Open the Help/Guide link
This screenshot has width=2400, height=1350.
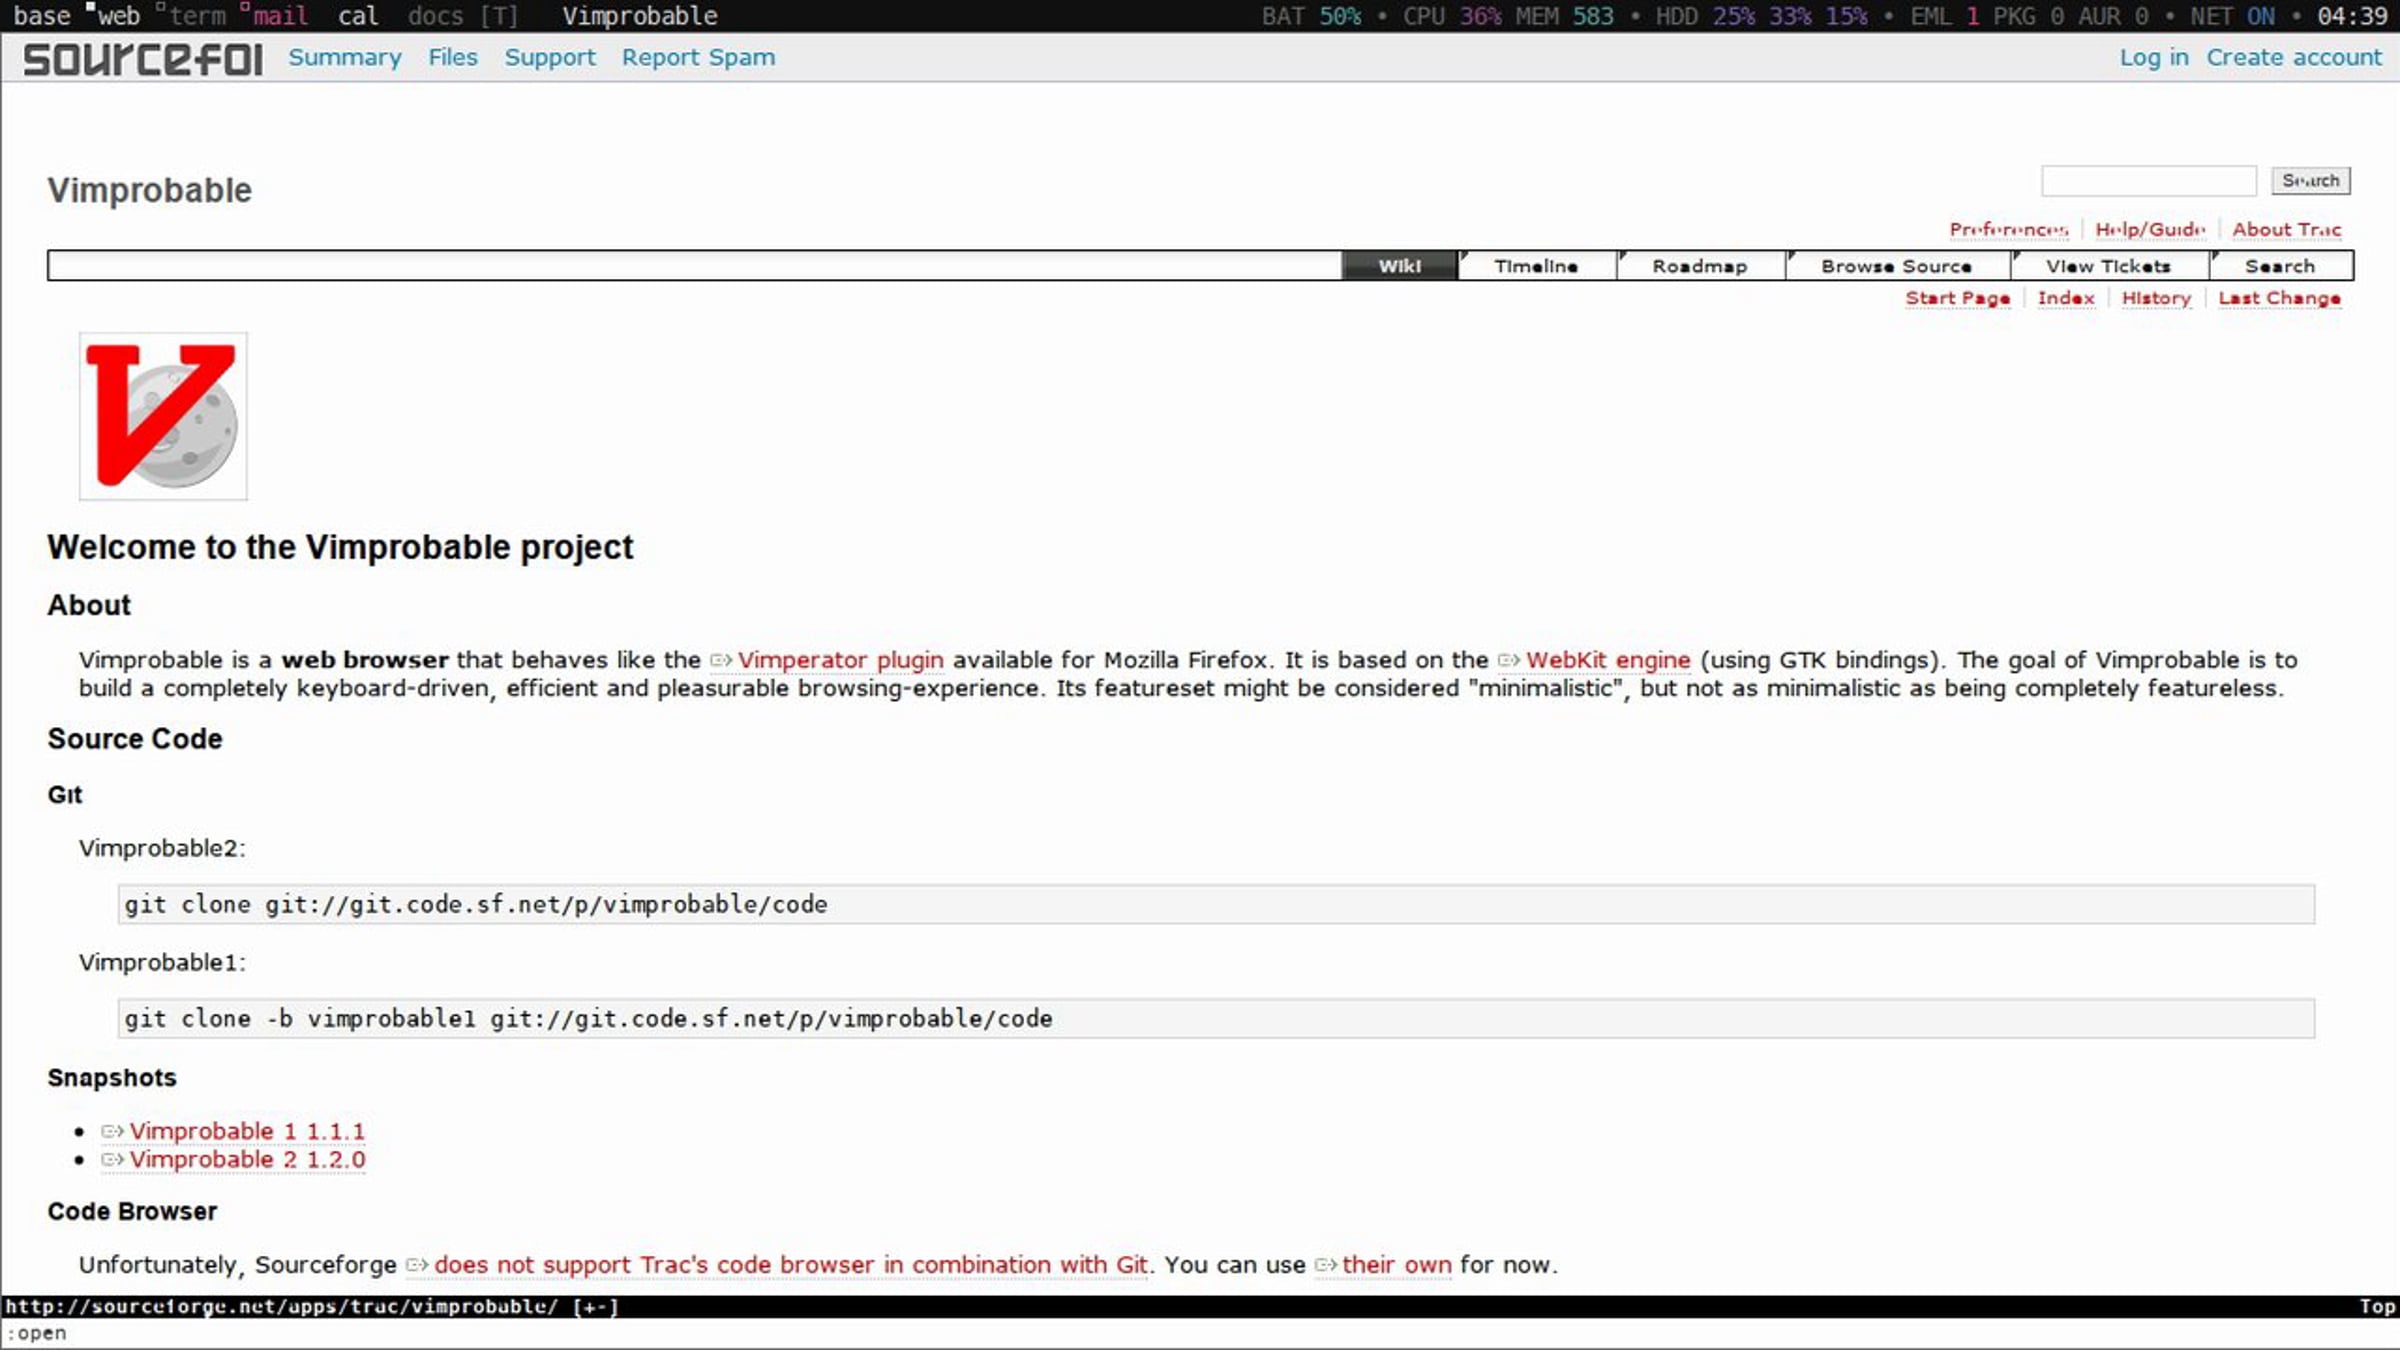pyautogui.click(x=2150, y=230)
